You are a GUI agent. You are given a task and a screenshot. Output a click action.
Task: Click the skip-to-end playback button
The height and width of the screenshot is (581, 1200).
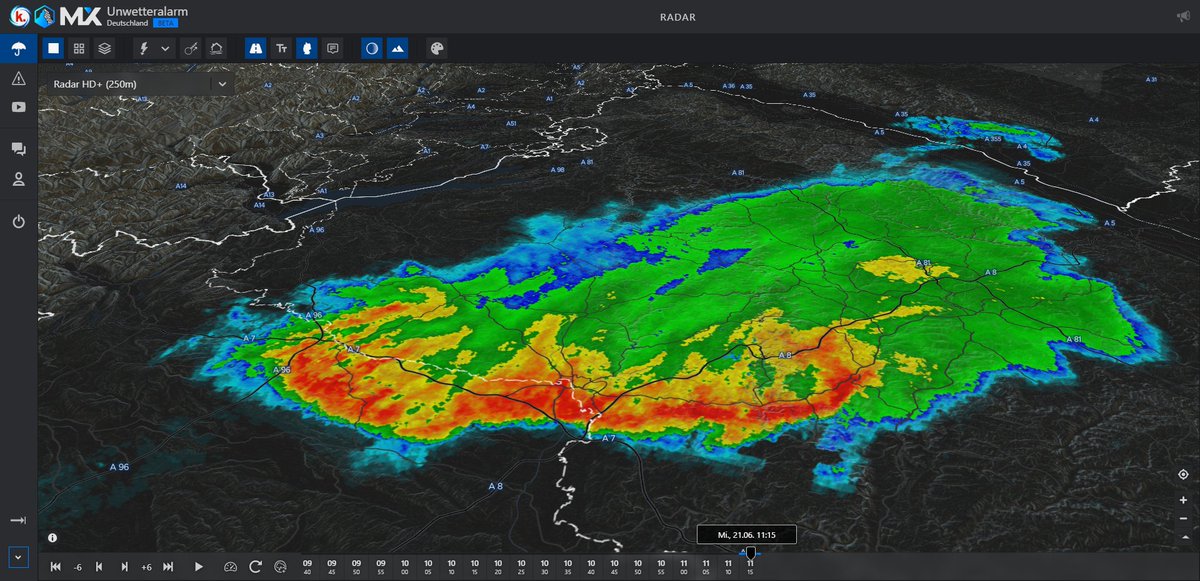tap(168, 566)
